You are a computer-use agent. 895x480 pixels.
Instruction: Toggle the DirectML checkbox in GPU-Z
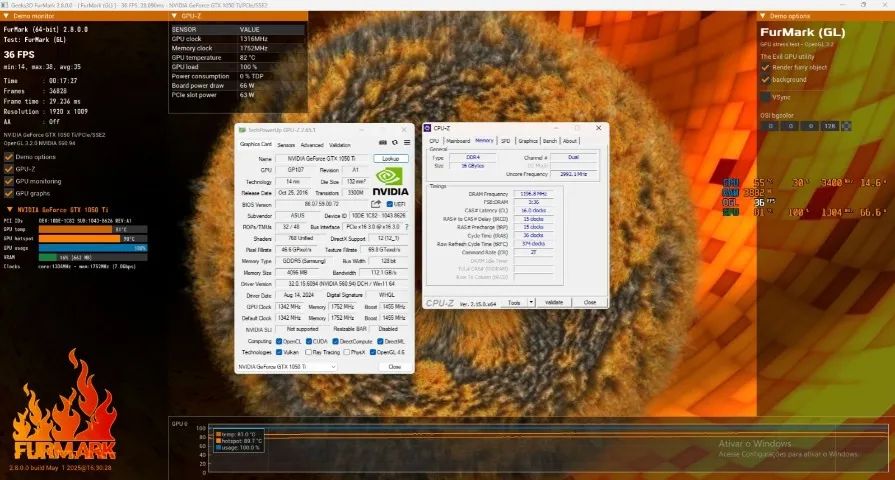pos(380,341)
